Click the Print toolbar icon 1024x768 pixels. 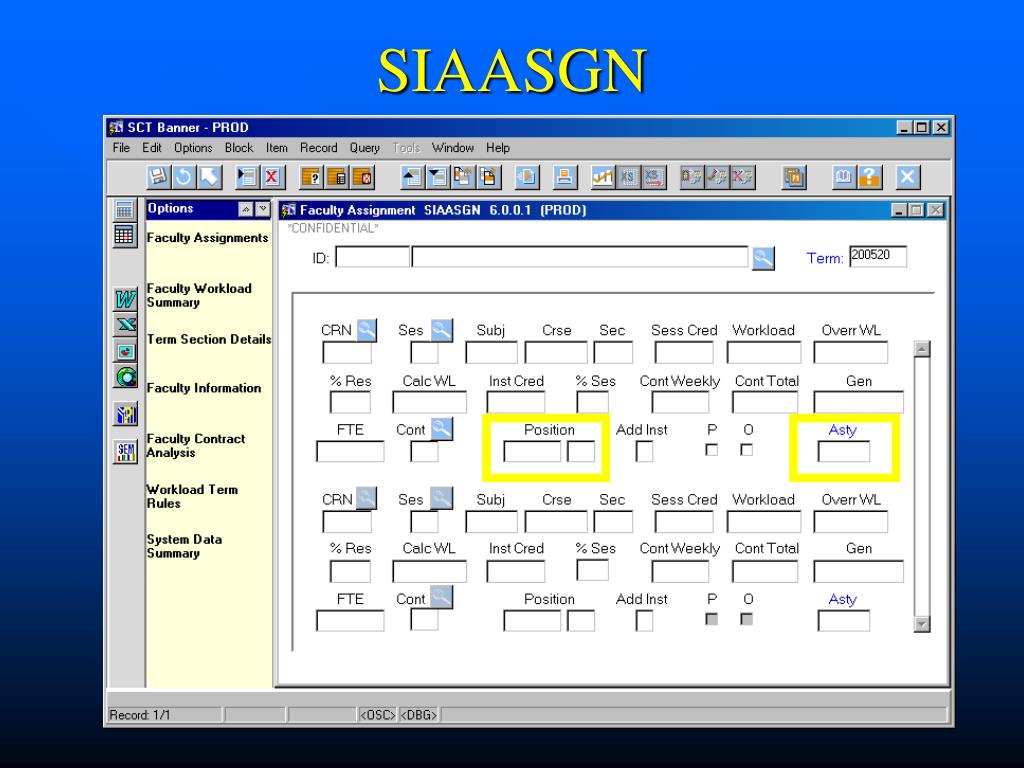564,177
